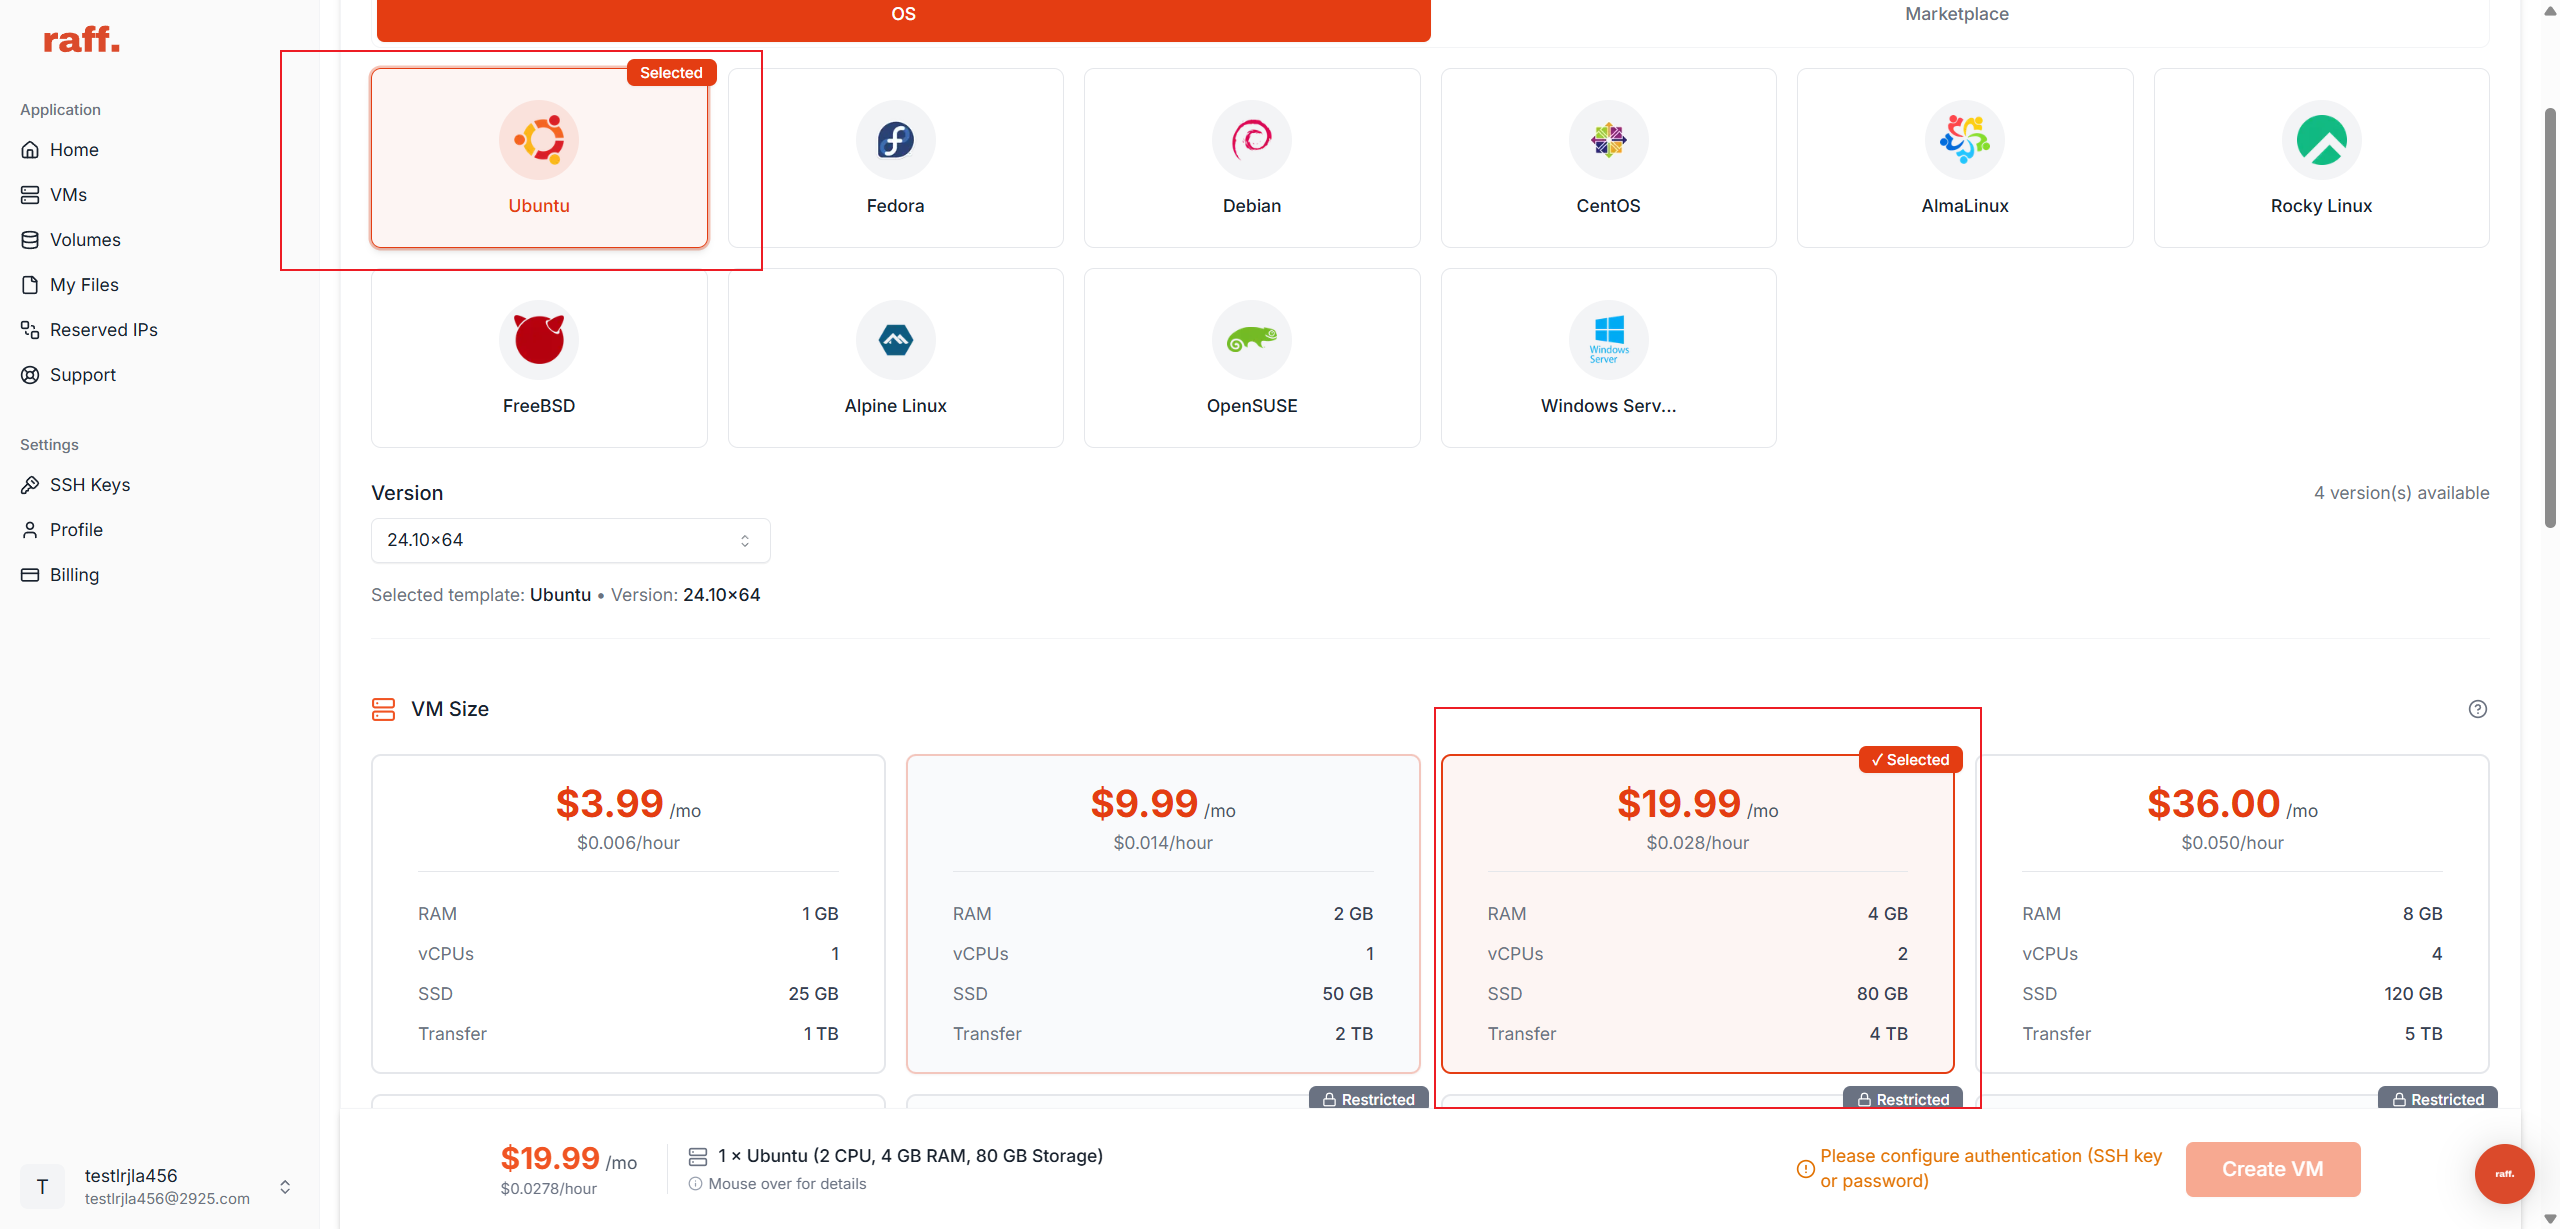
Task: Select the CentOS logo icon
Action: 1609,140
